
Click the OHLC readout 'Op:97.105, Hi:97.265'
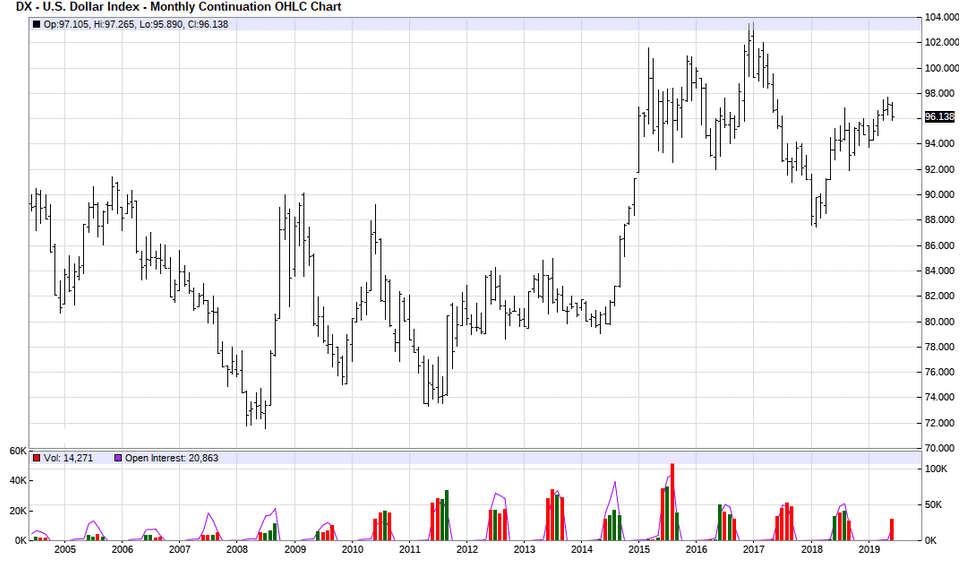[x=87, y=25]
